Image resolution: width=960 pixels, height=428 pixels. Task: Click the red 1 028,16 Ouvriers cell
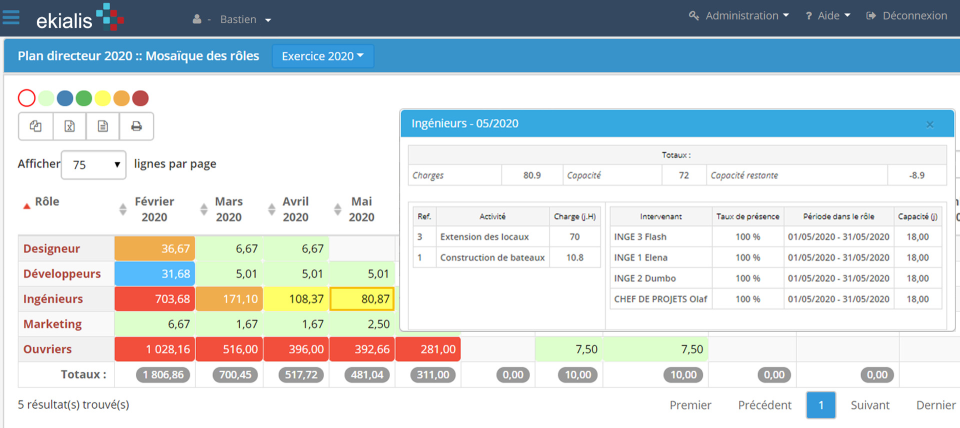pos(155,350)
